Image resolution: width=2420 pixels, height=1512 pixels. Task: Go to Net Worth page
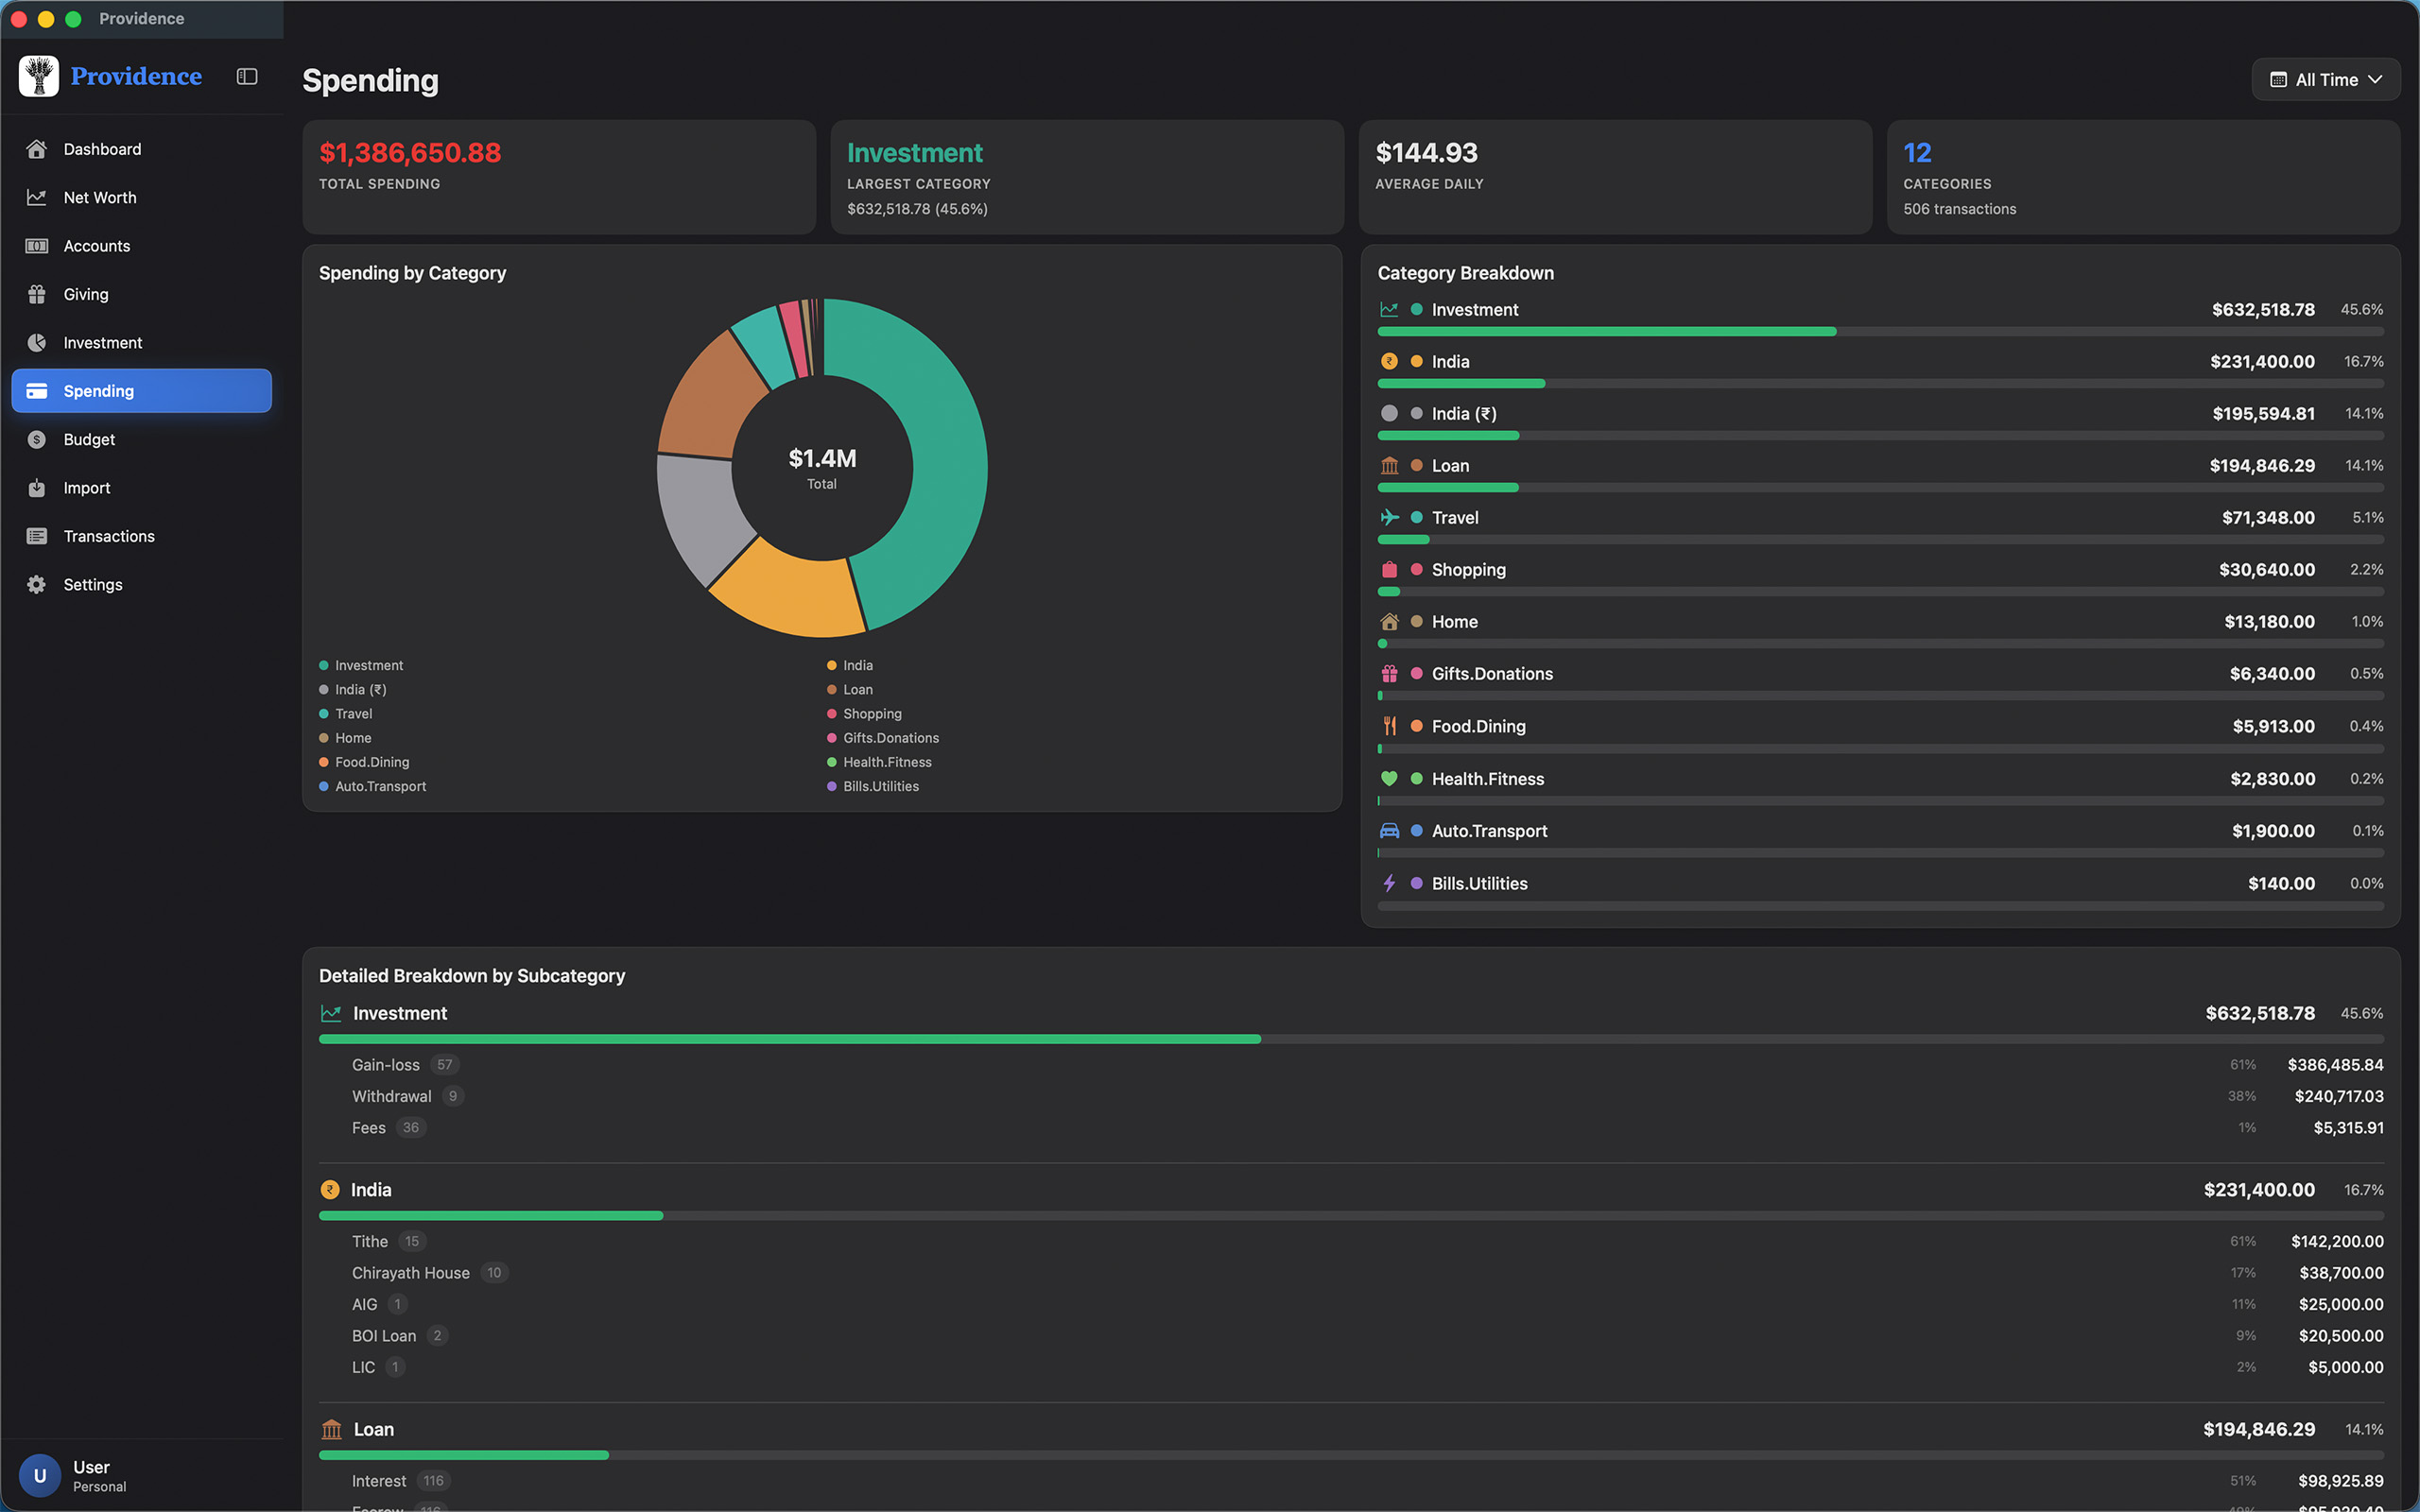coord(141,197)
